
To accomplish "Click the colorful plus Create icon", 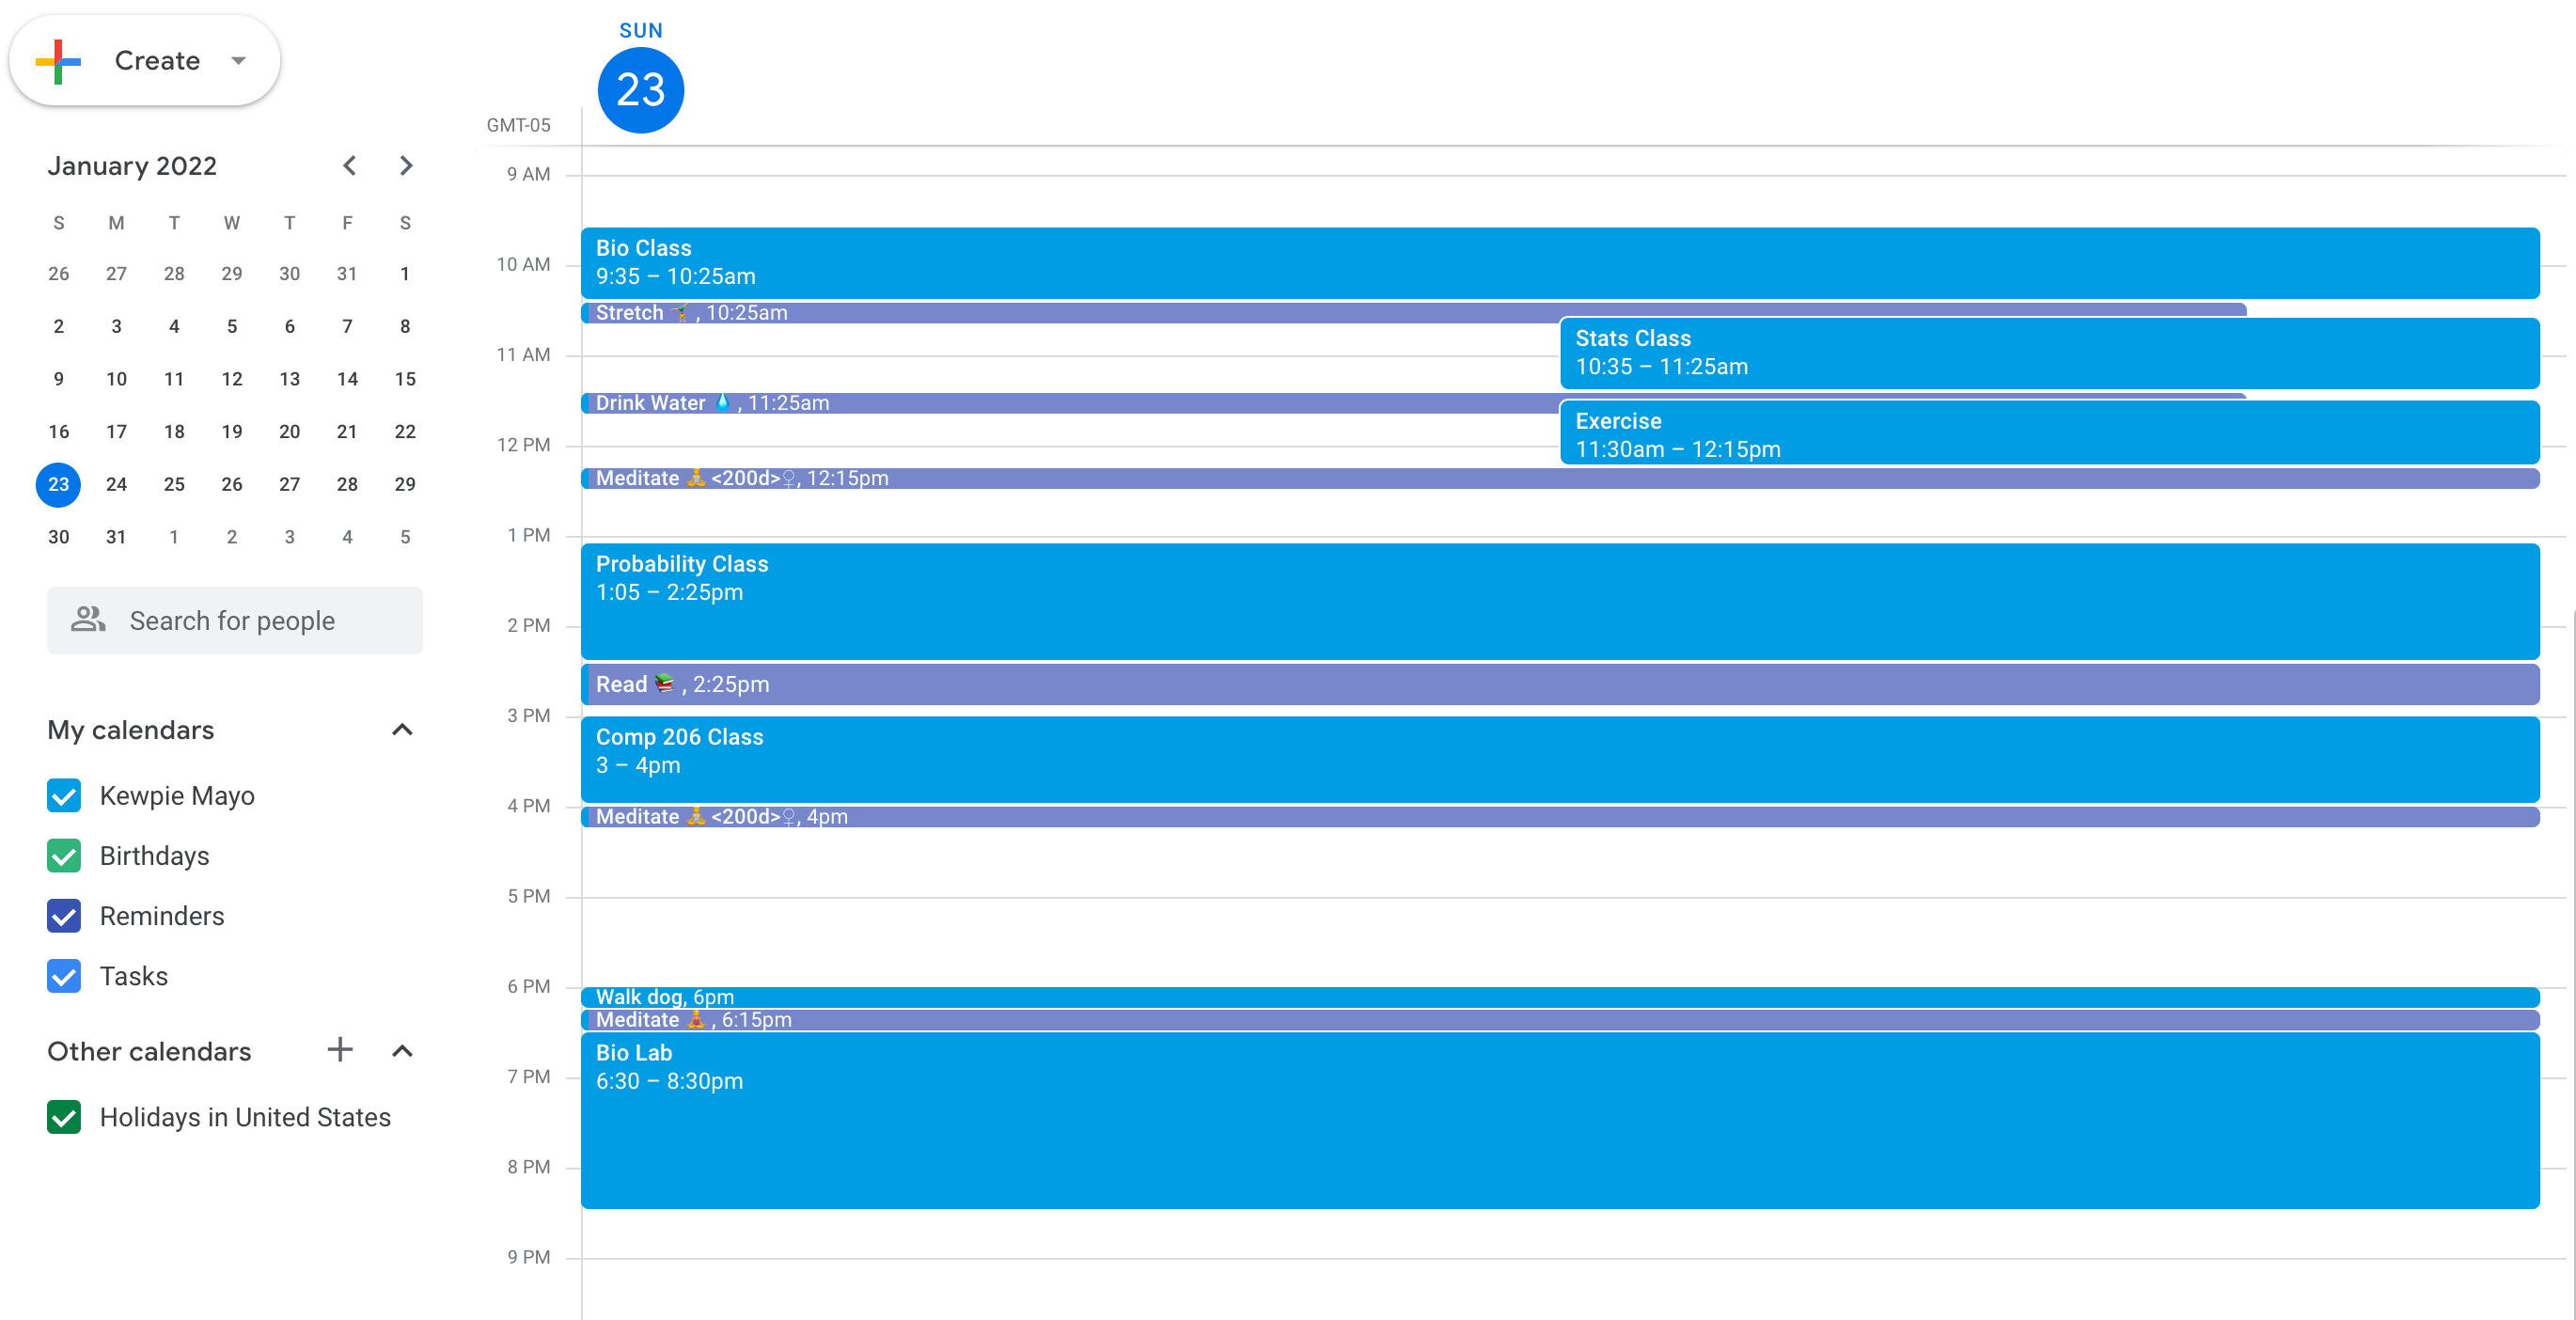I will click(x=58, y=61).
